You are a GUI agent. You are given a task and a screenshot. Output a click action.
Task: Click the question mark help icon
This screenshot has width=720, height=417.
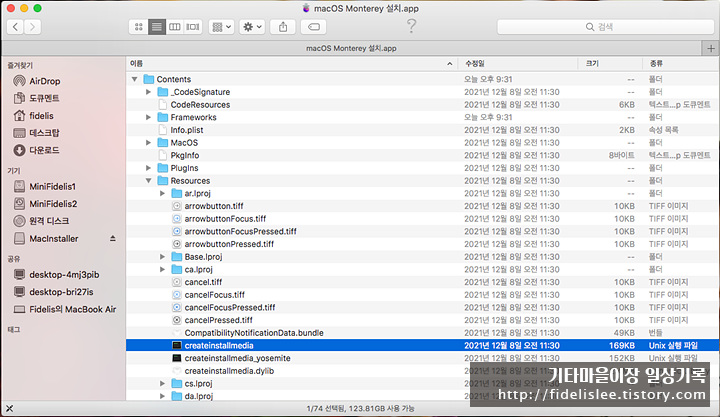[x=411, y=26]
